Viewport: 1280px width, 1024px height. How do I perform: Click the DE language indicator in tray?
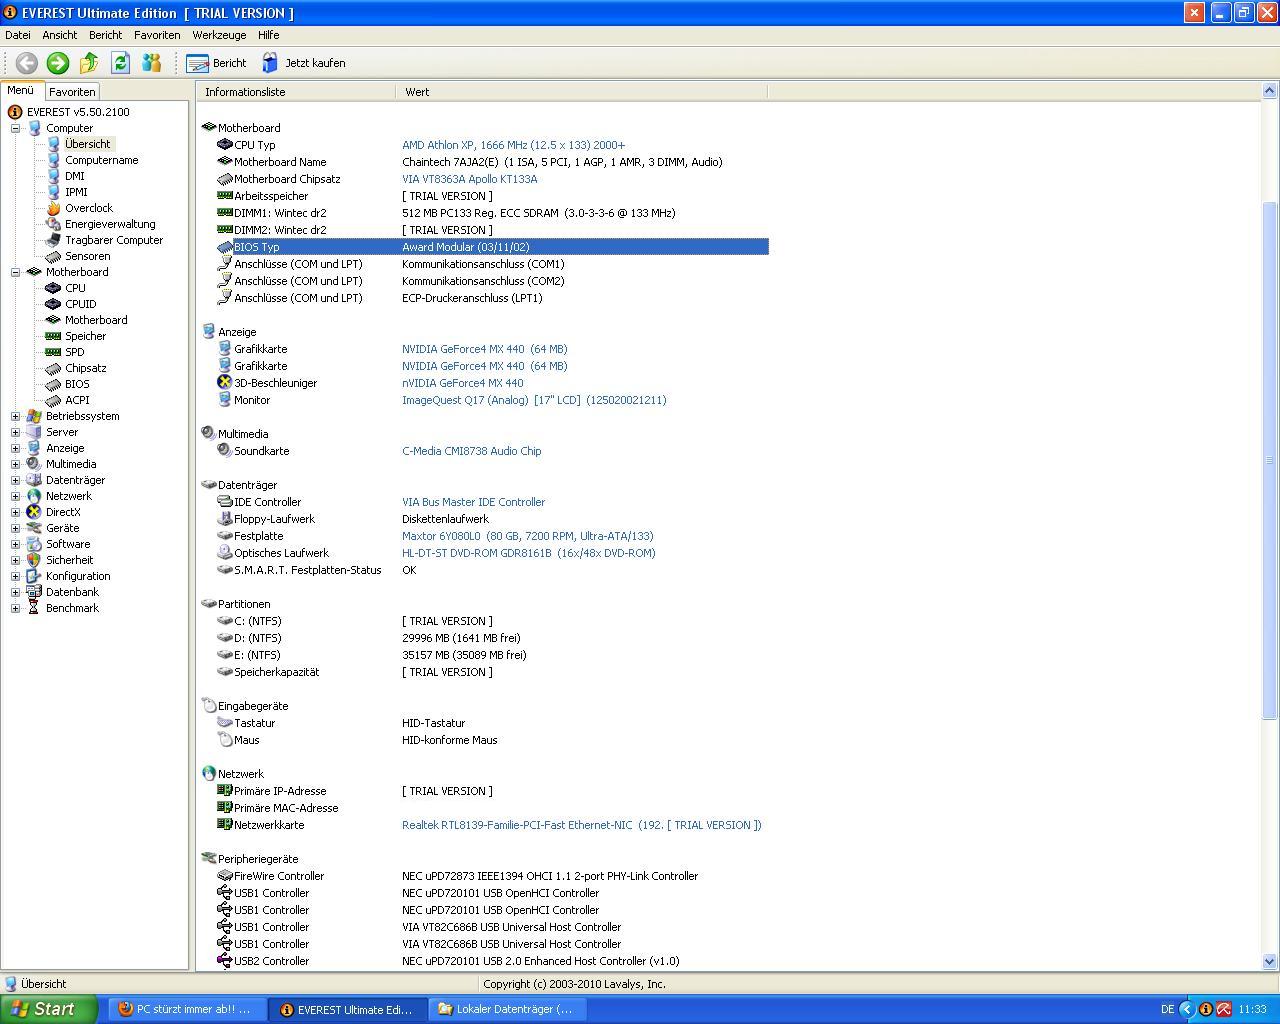tap(1167, 1010)
